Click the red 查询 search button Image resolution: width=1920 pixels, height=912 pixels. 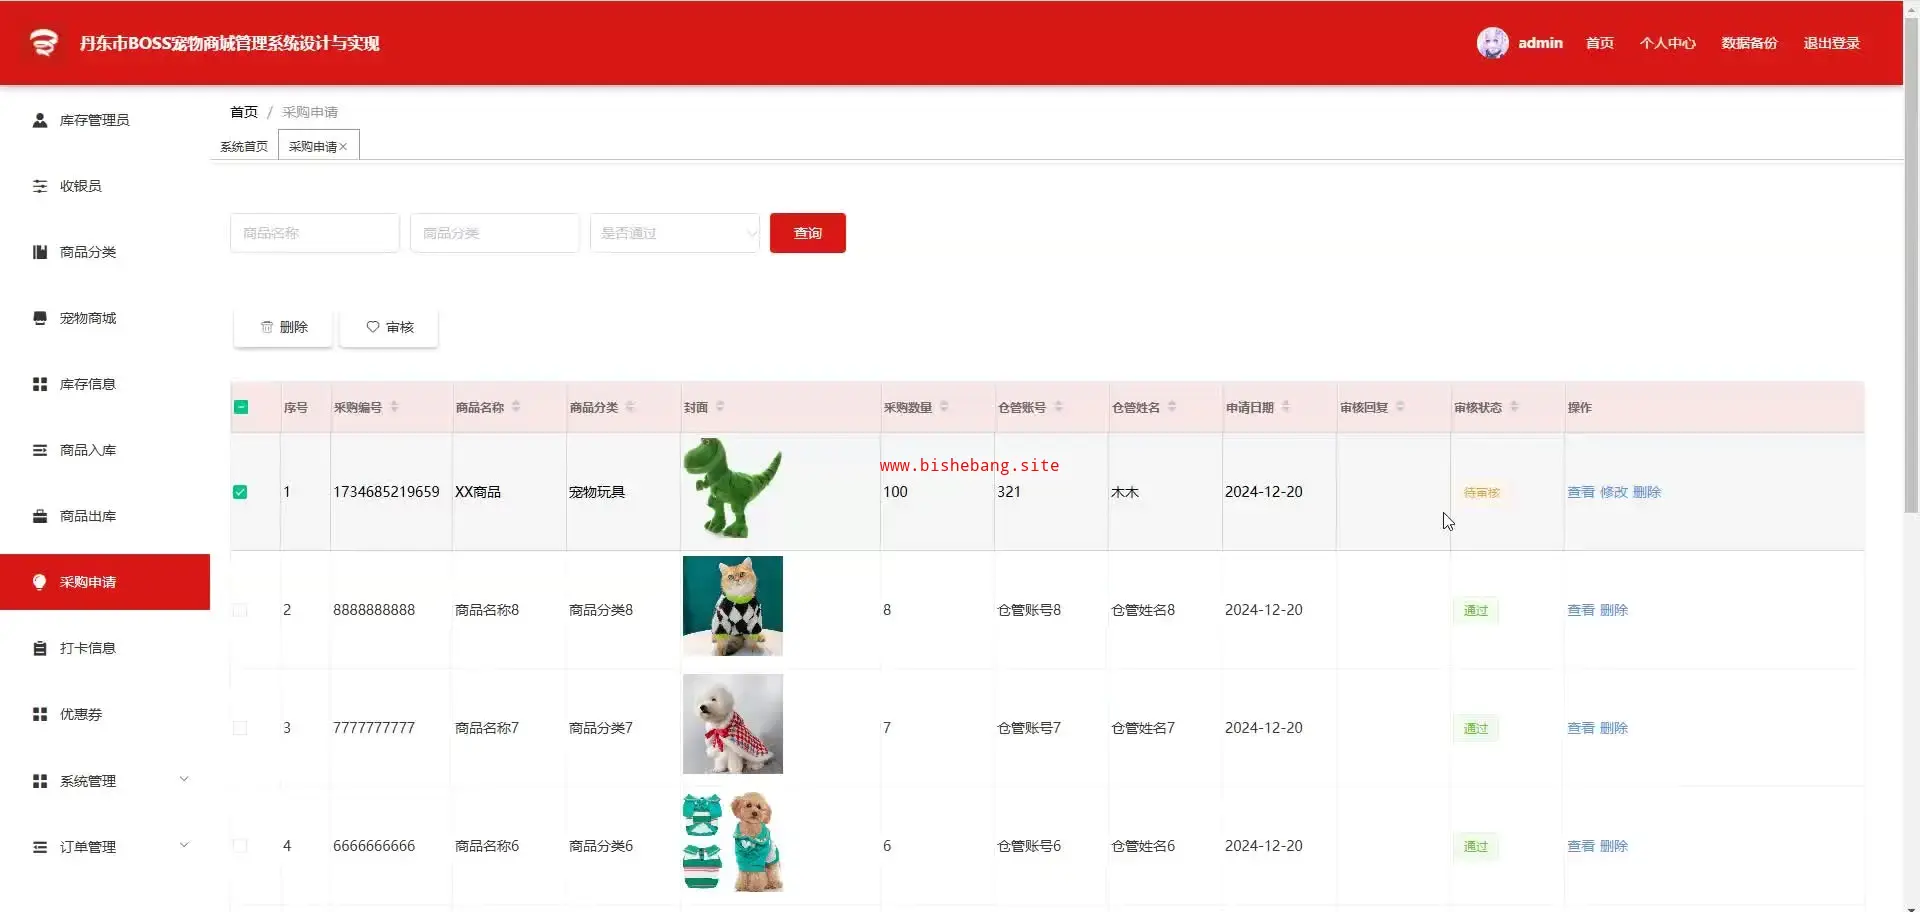coord(808,233)
